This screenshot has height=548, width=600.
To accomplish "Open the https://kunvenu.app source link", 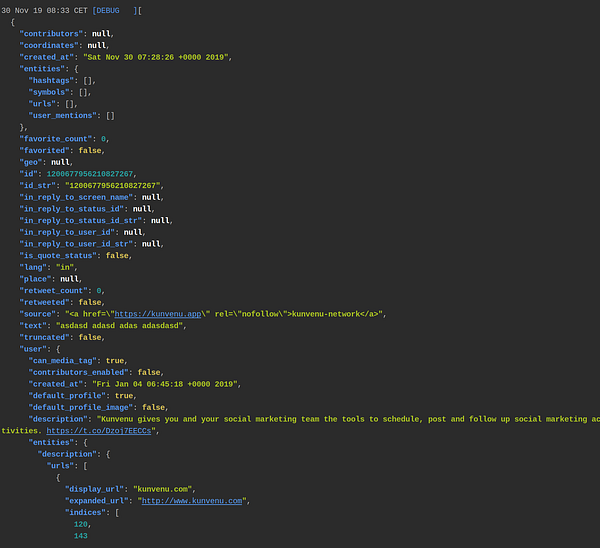I will (x=158, y=314).
